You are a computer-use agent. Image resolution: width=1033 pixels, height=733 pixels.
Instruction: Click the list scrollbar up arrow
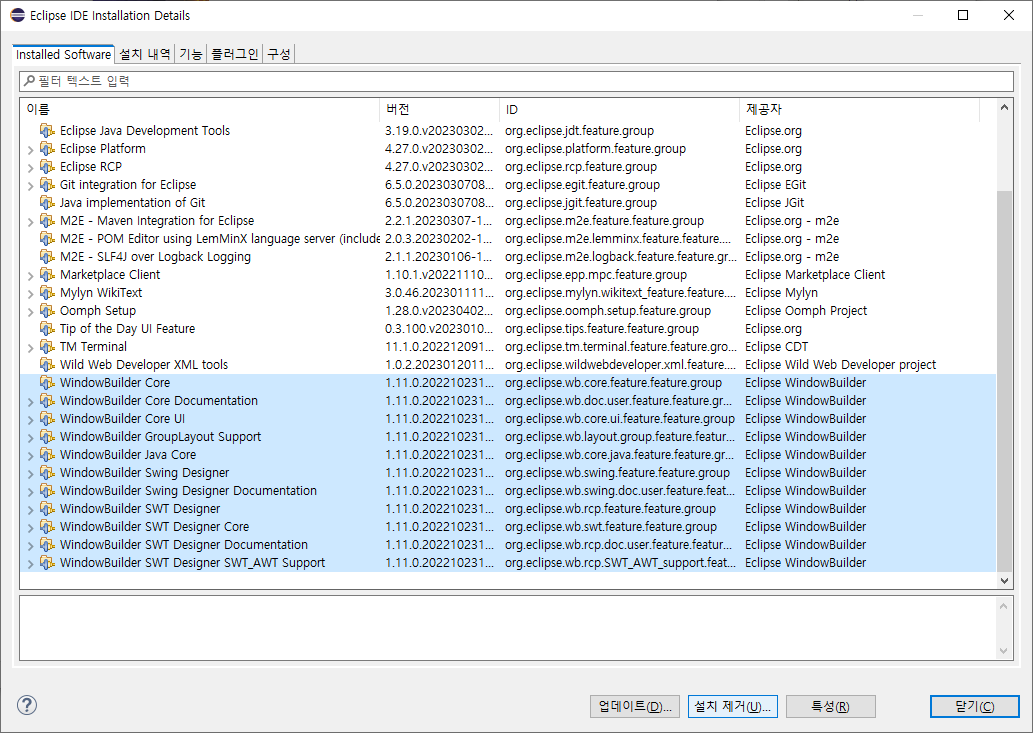1004,107
